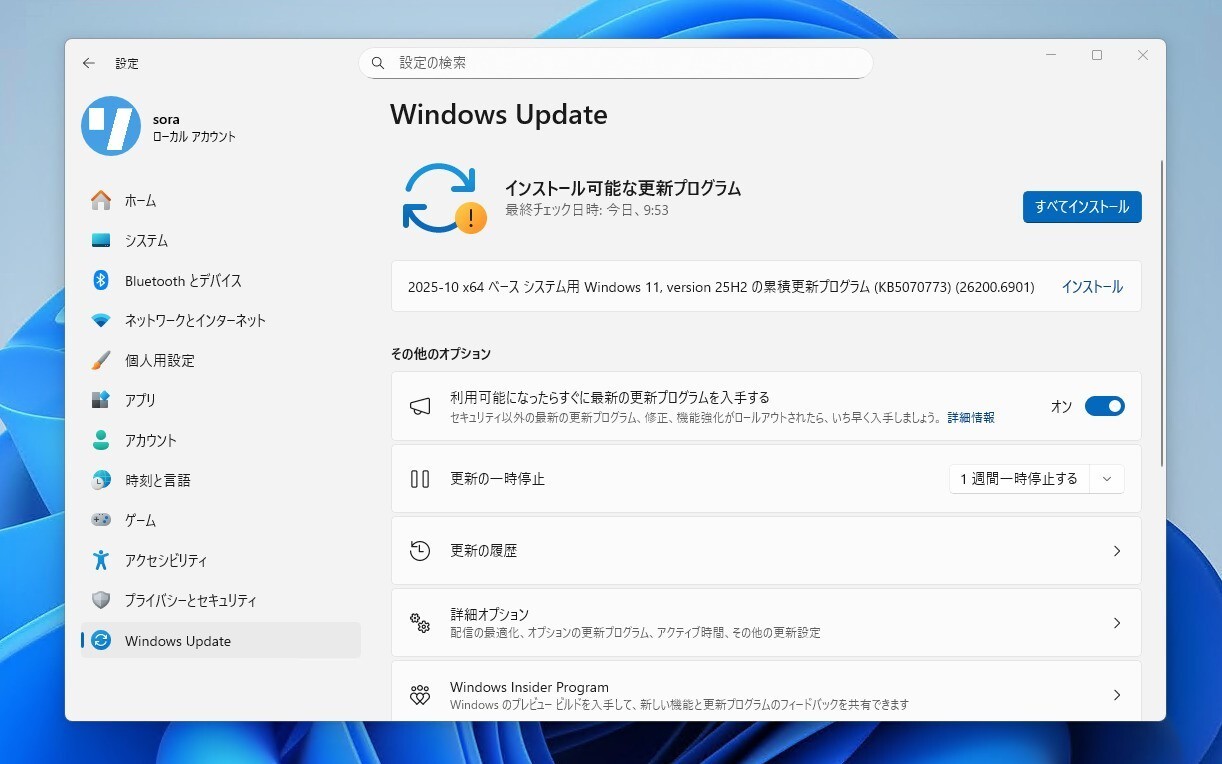
Task: Go to ホーム in sidebar
Action: [x=140, y=201]
